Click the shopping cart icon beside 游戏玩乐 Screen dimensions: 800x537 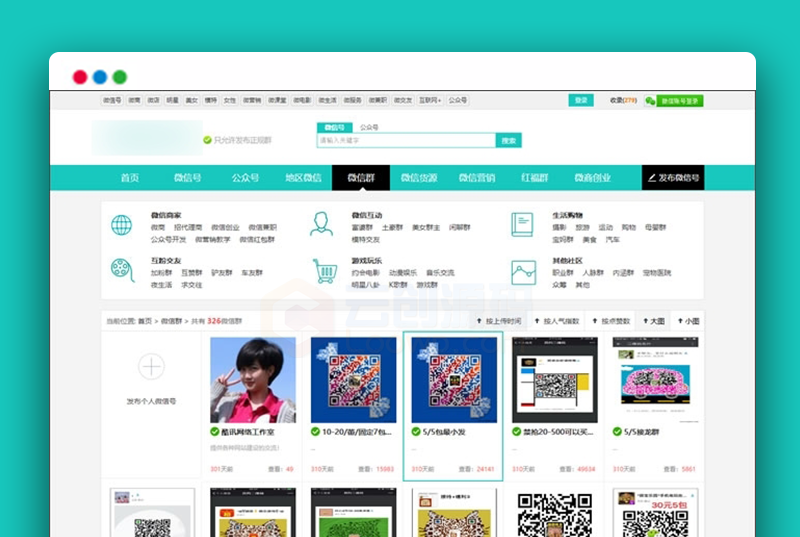[x=325, y=271]
